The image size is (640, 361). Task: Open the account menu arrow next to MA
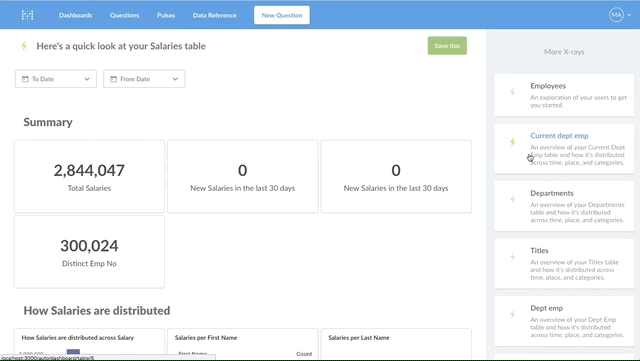click(x=629, y=15)
